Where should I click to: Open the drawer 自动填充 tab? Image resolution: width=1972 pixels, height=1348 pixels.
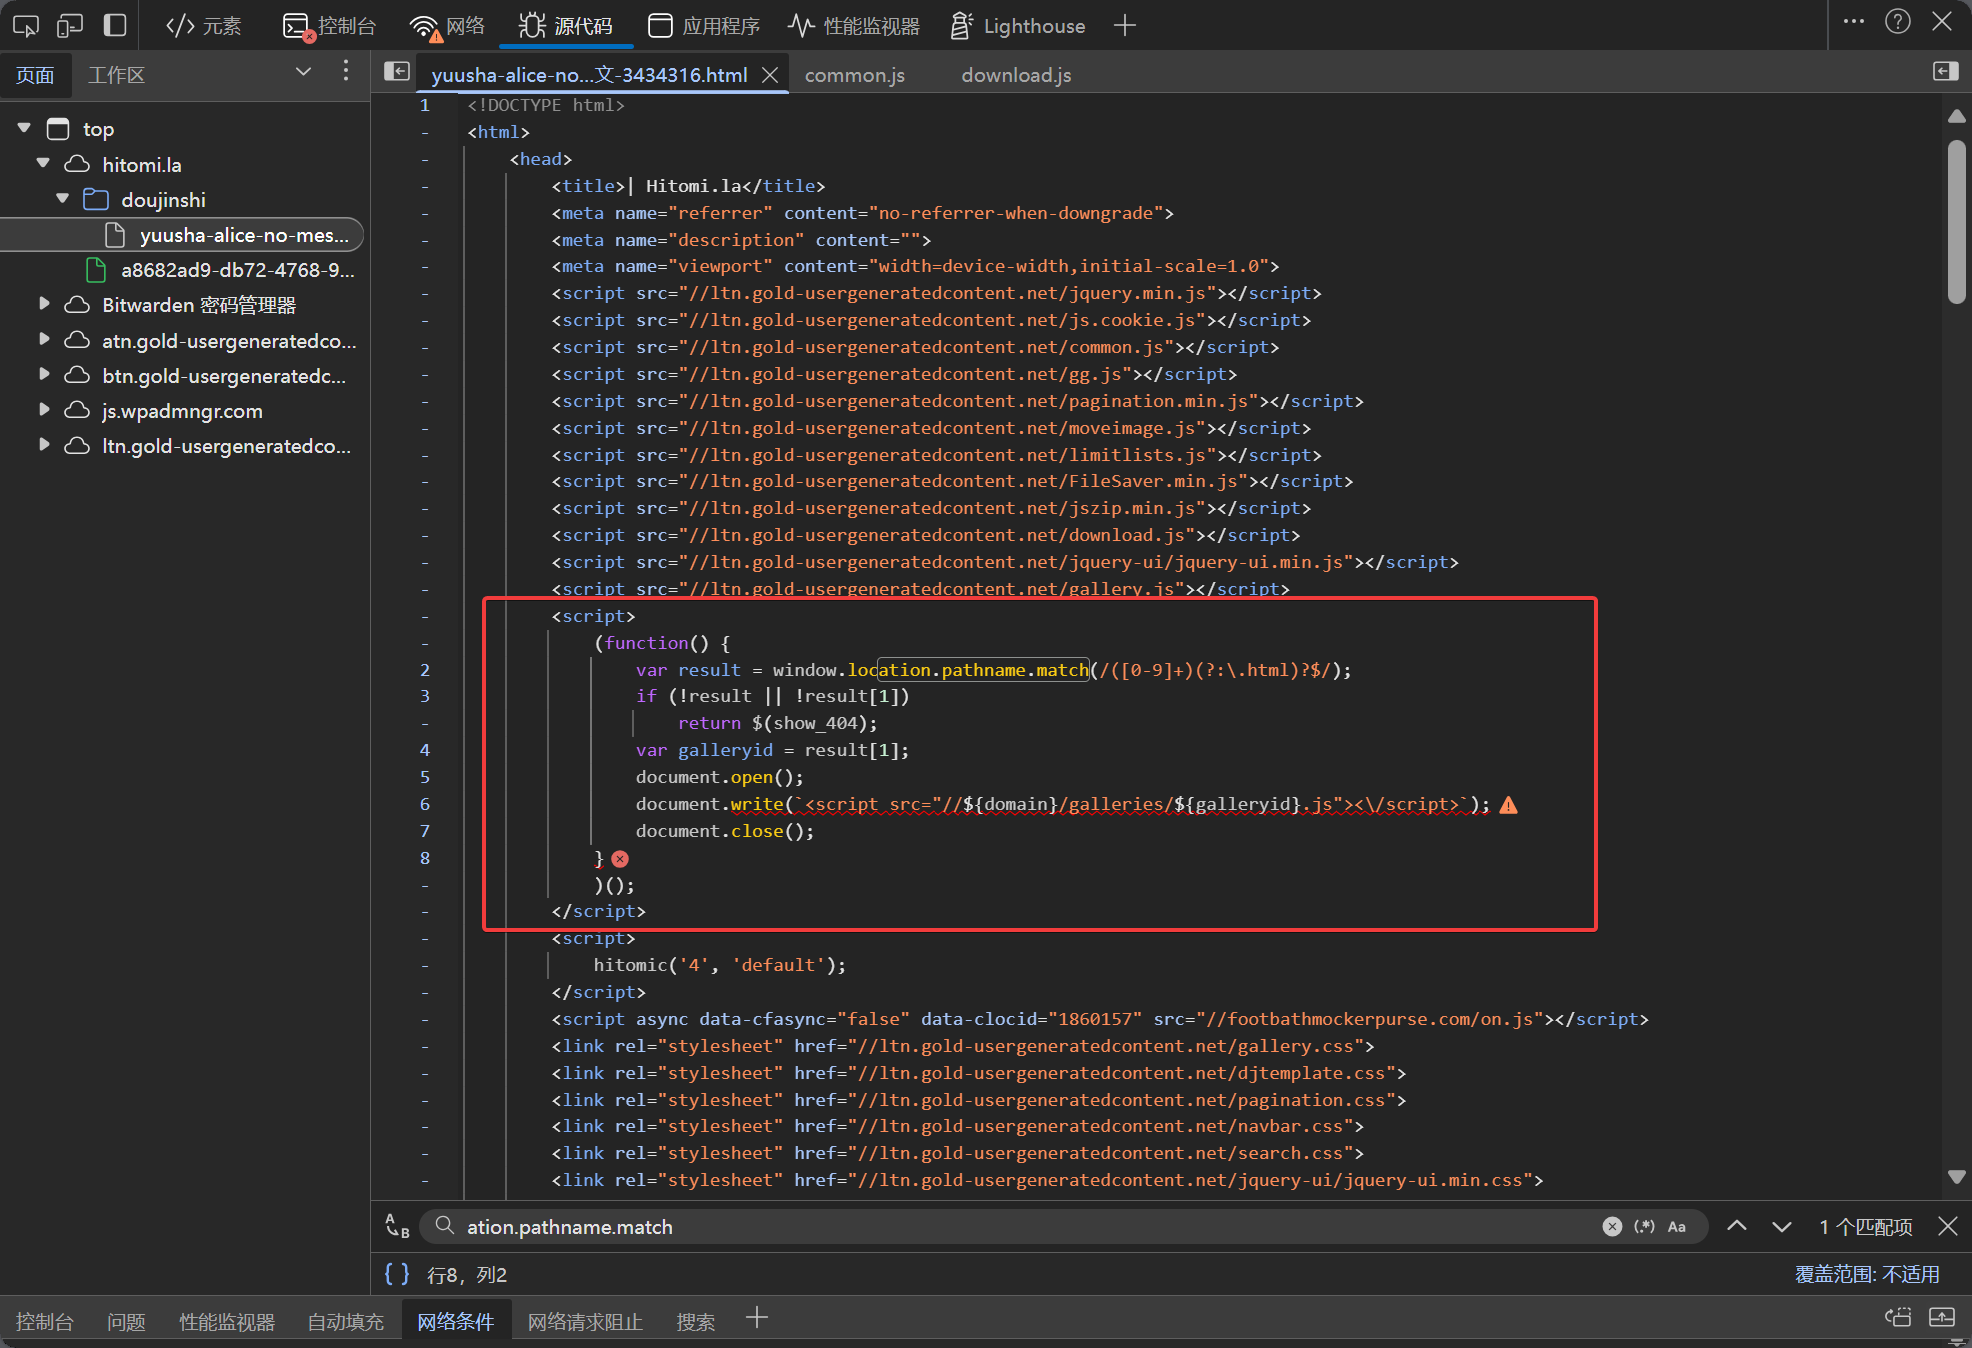(345, 1322)
